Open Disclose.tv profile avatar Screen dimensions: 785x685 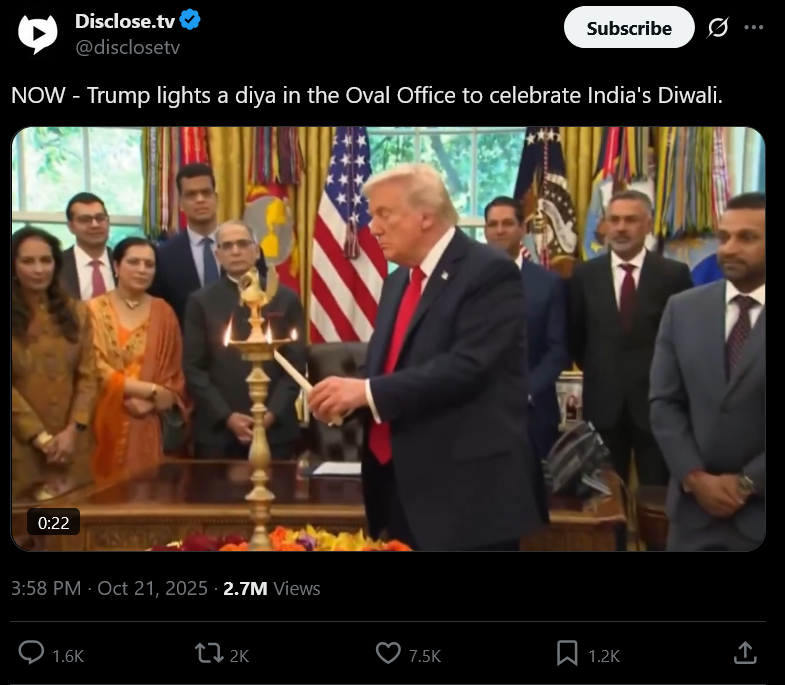tap(38, 34)
